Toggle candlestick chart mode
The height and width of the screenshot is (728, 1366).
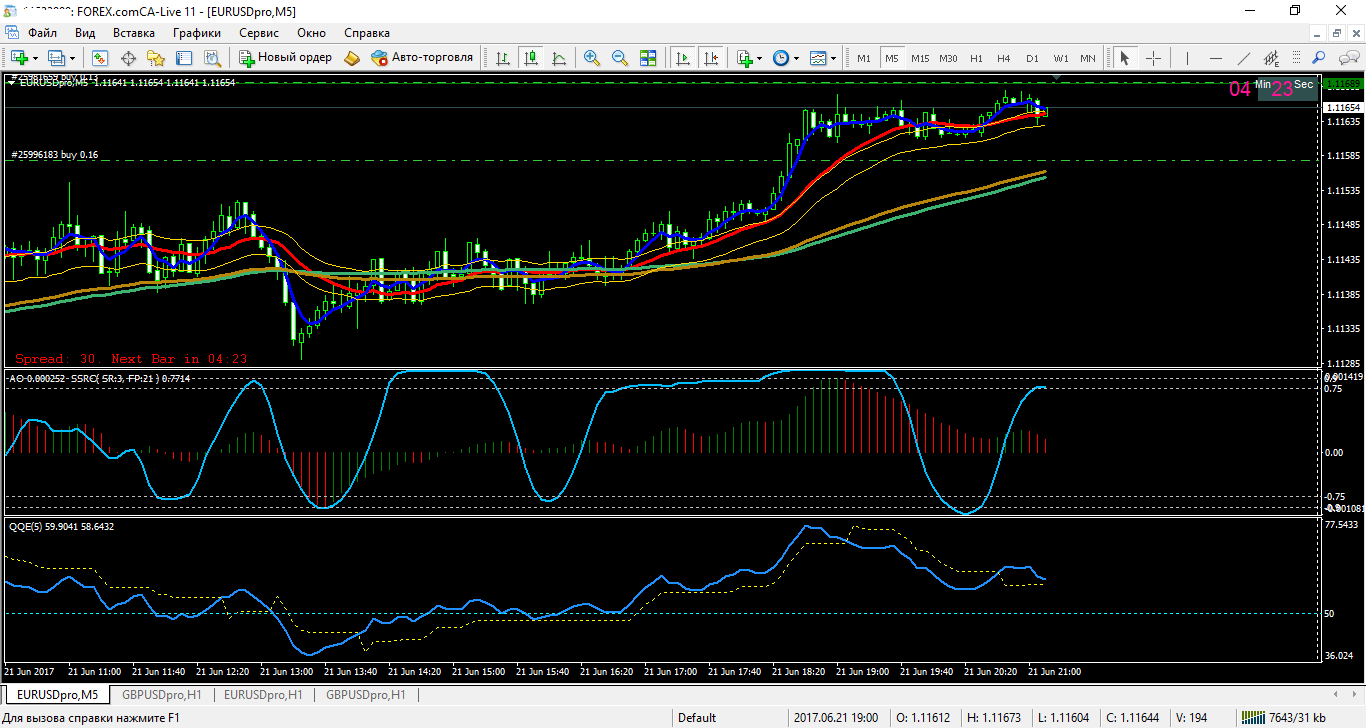(531, 58)
